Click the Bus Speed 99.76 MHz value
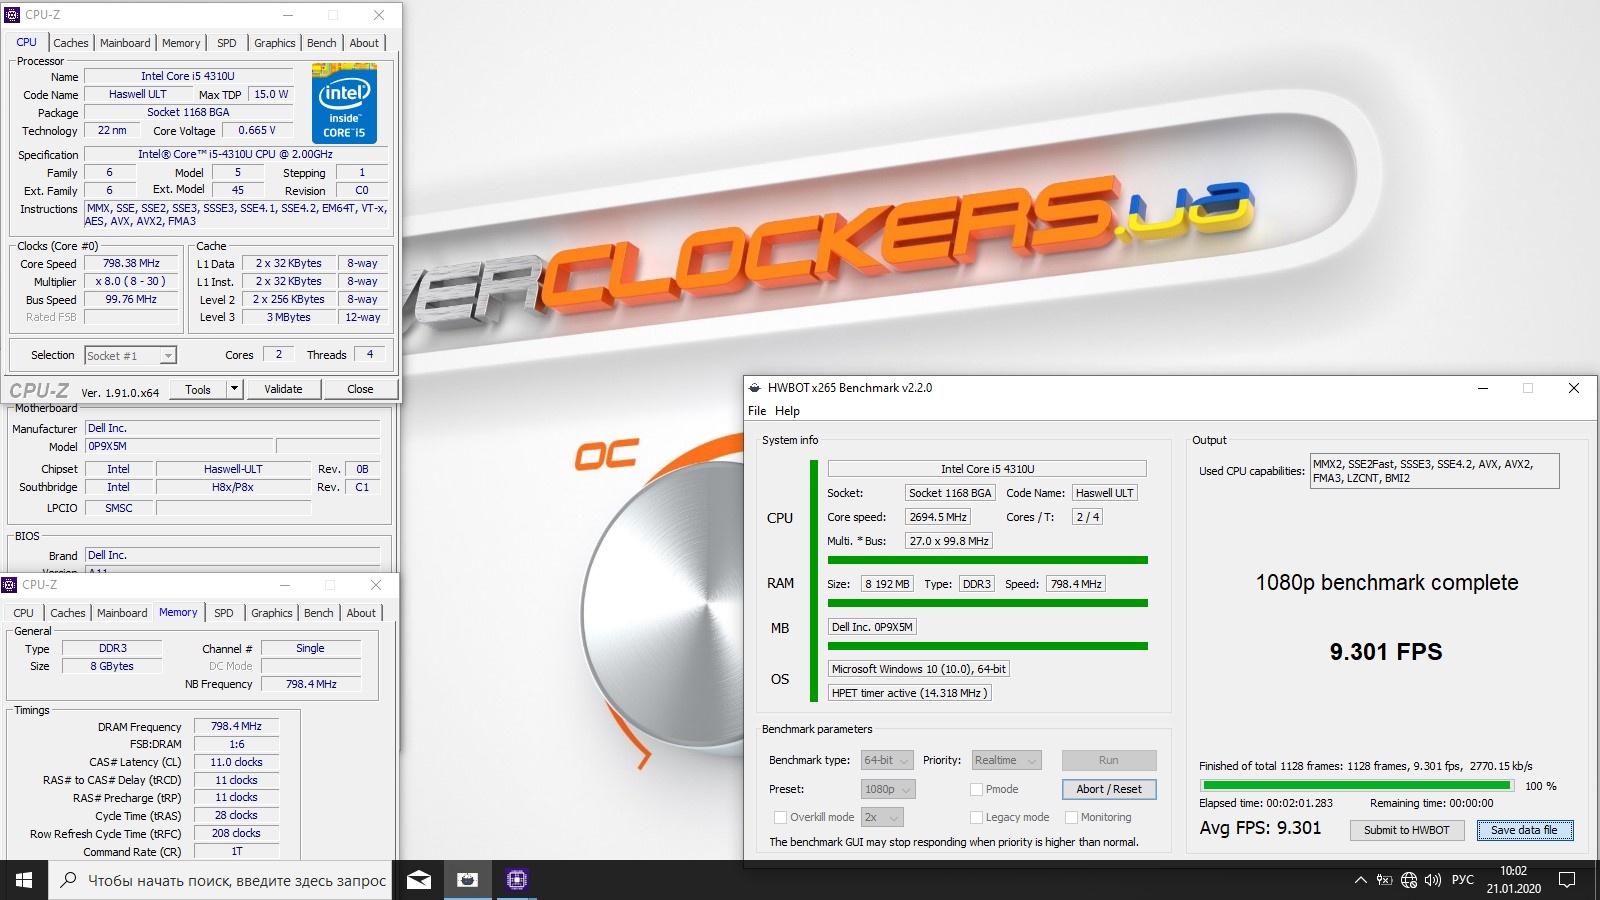Image resolution: width=1600 pixels, height=900 pixels. pyautogui.click(x=131, y=299)
